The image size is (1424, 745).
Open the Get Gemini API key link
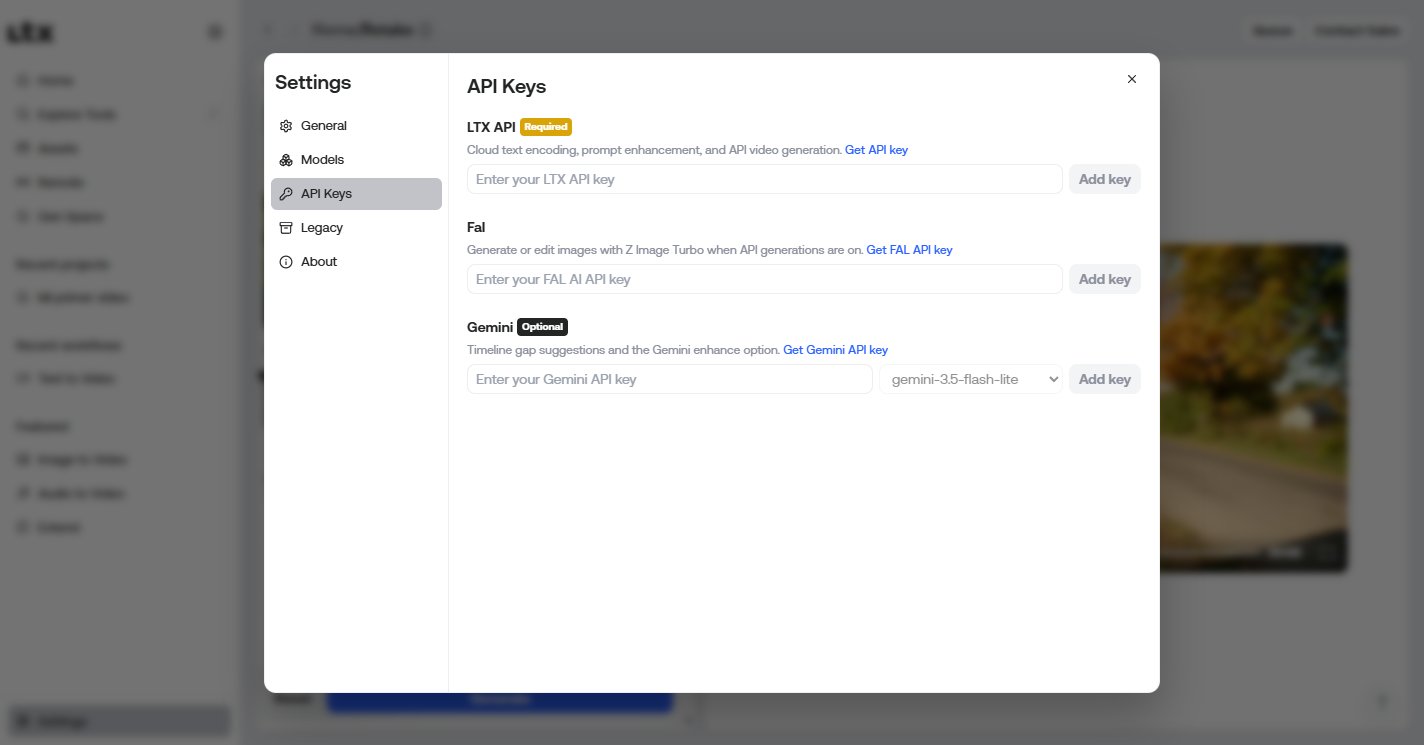click(x=835, y=350)
